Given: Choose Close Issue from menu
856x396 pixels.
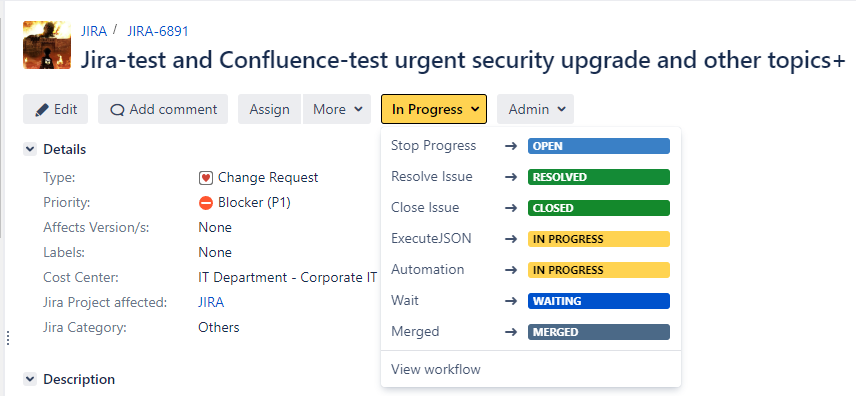Looking at the screenshot, I should pyautogui.click(x=531, y=208).
